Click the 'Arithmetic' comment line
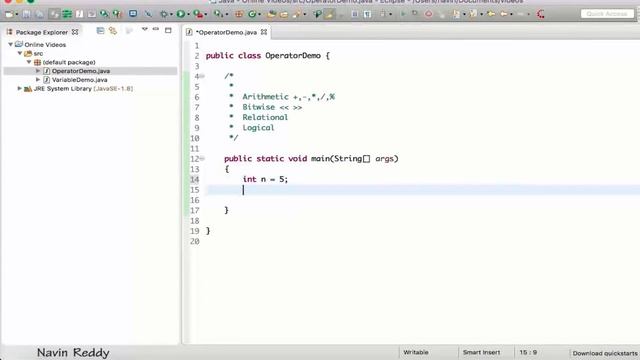The height and width of the screenshot is (360, 640). click(288, 97)
